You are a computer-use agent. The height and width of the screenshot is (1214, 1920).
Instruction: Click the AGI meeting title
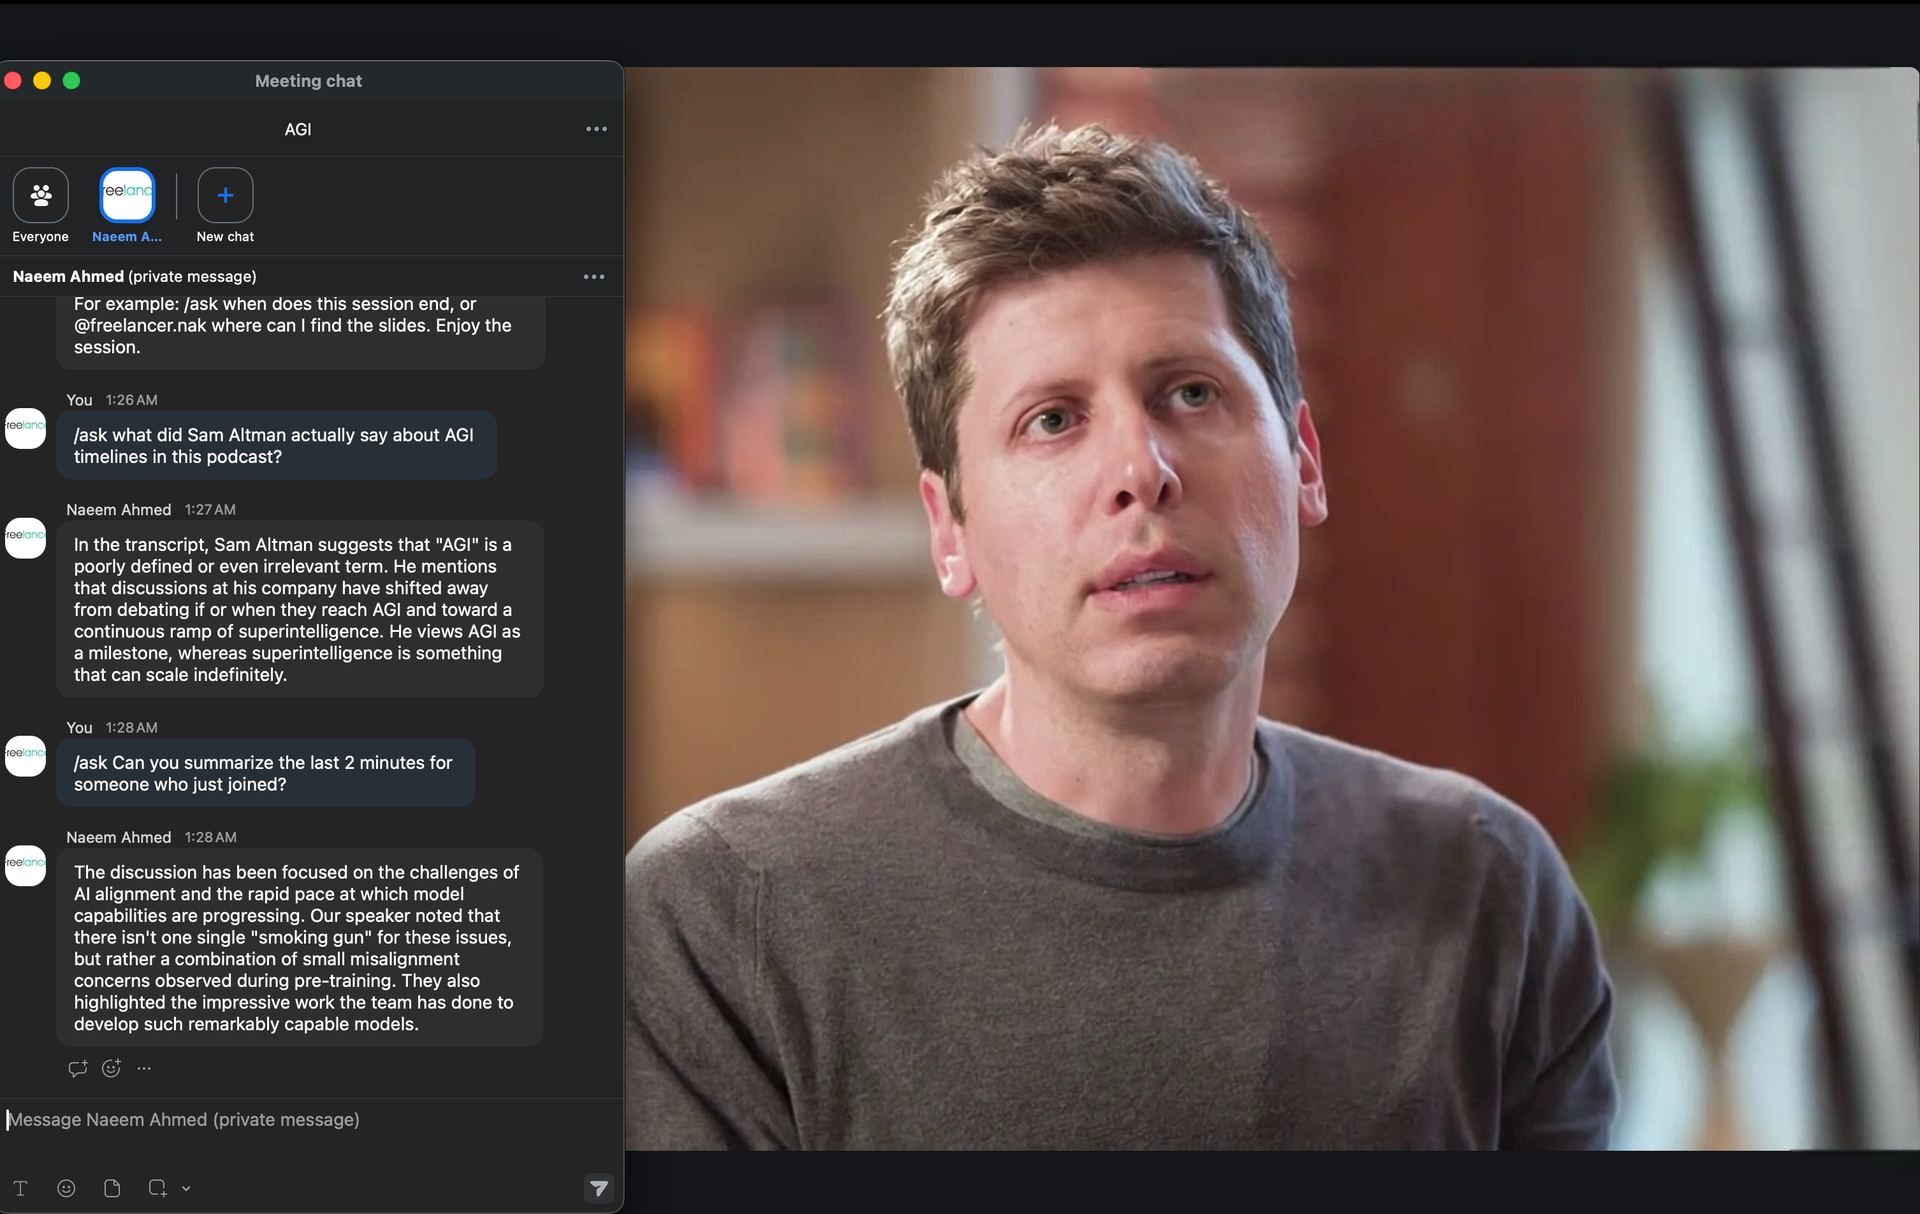[x=298, y=129]
